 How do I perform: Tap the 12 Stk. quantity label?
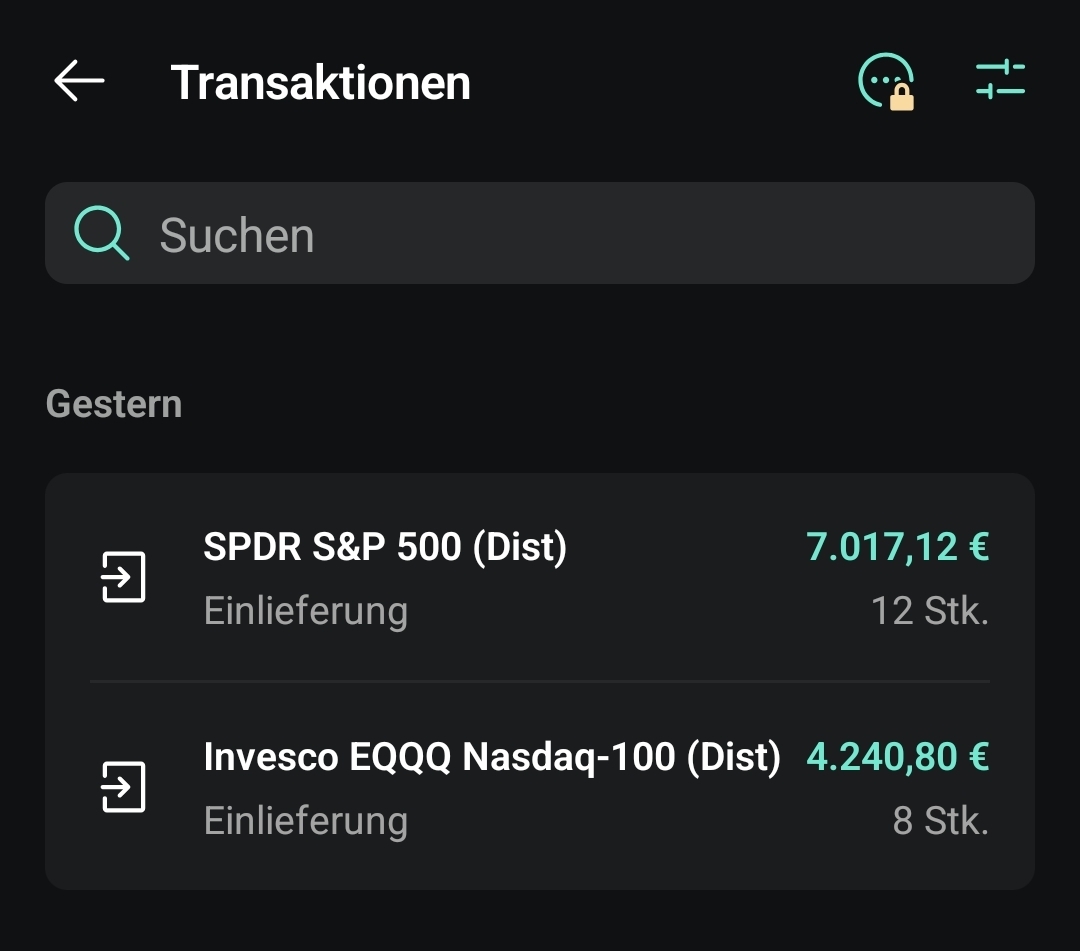(x=929, y=610)
